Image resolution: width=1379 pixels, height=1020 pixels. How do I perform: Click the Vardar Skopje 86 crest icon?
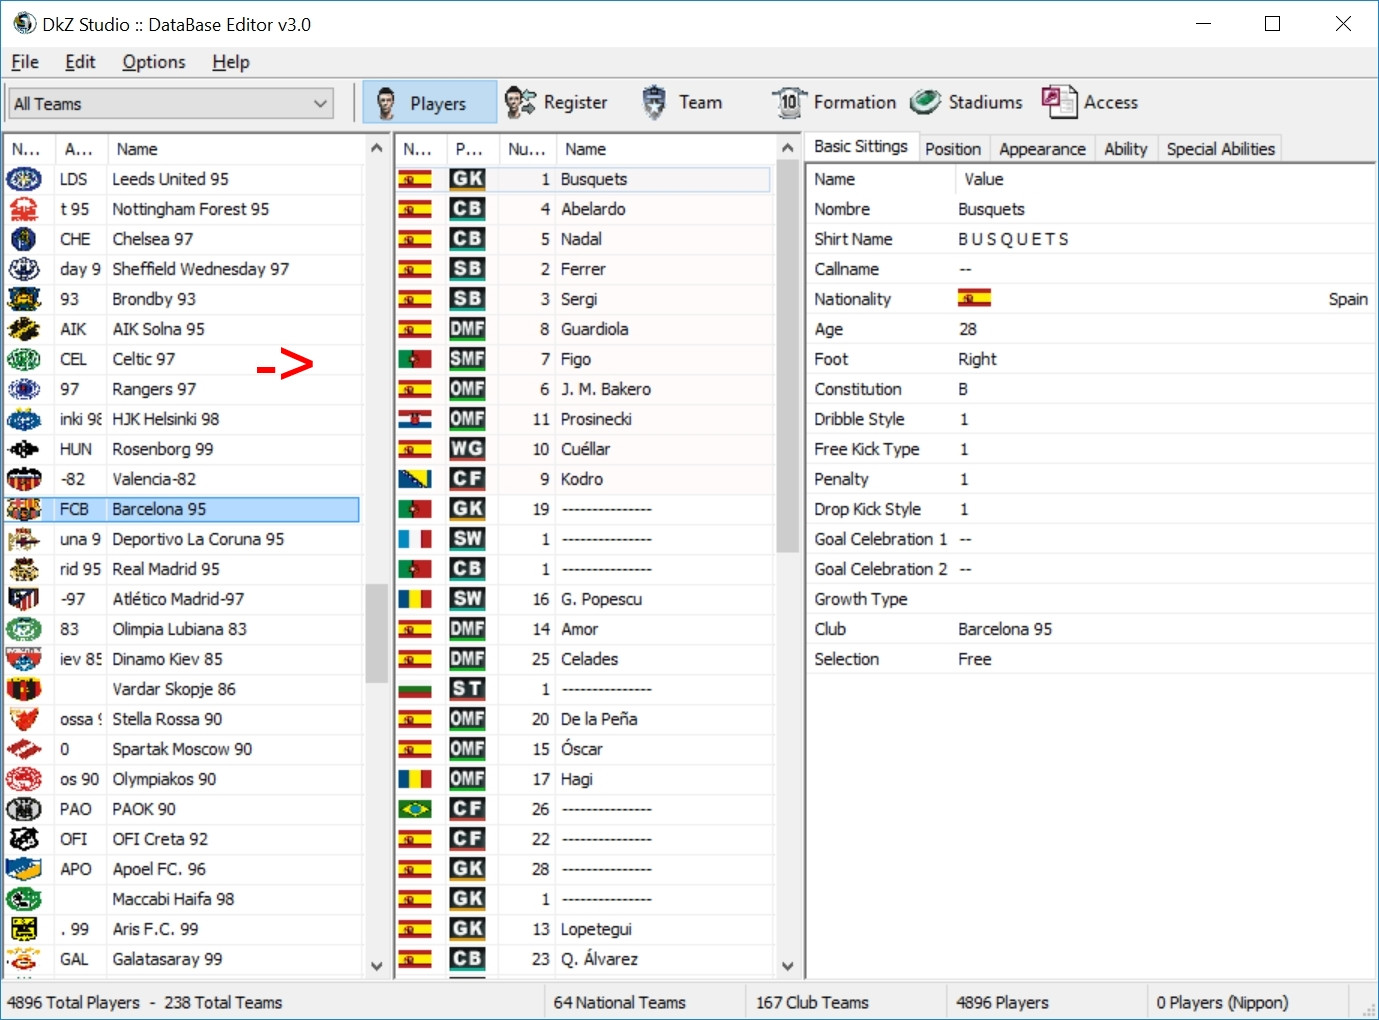[24, 689]
